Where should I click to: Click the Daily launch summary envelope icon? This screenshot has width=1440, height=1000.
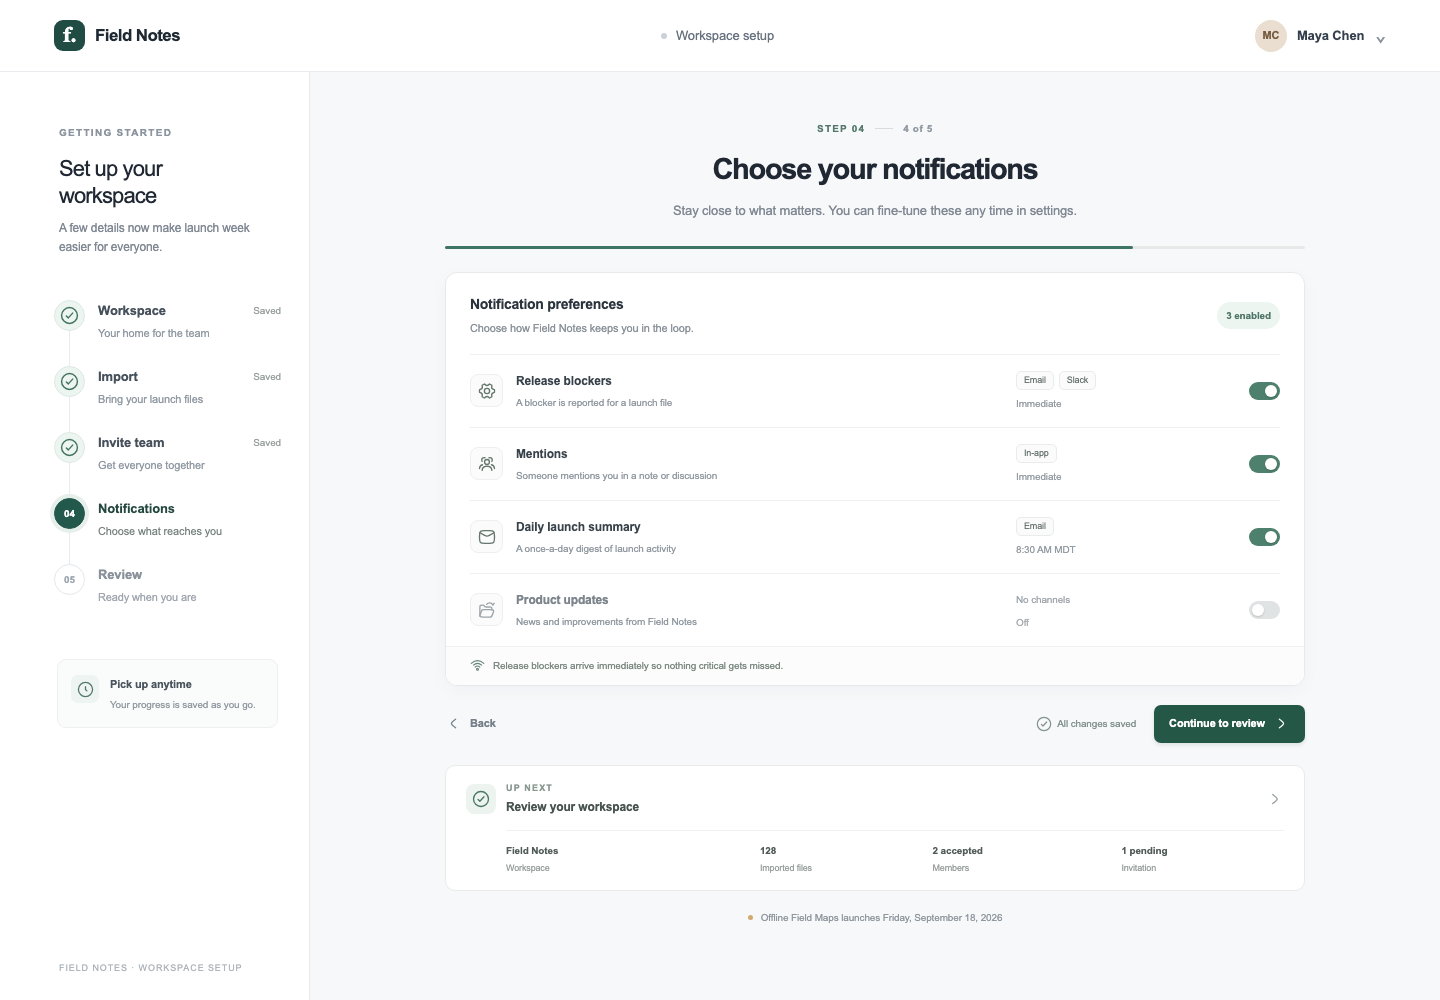point(487,537)
